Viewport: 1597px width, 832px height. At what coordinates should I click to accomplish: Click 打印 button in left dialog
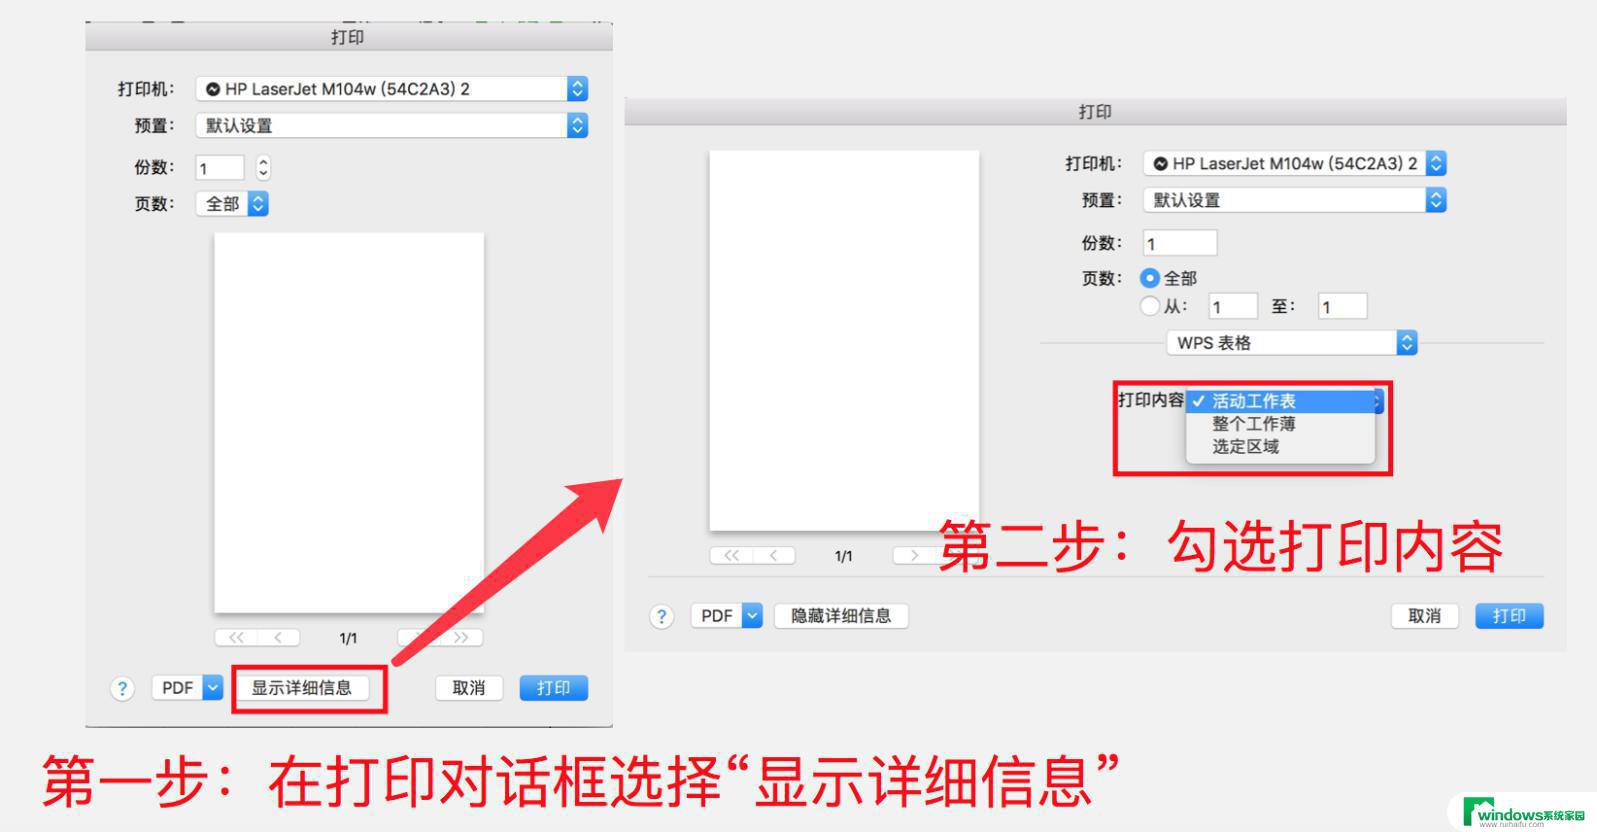pos(553,688)
